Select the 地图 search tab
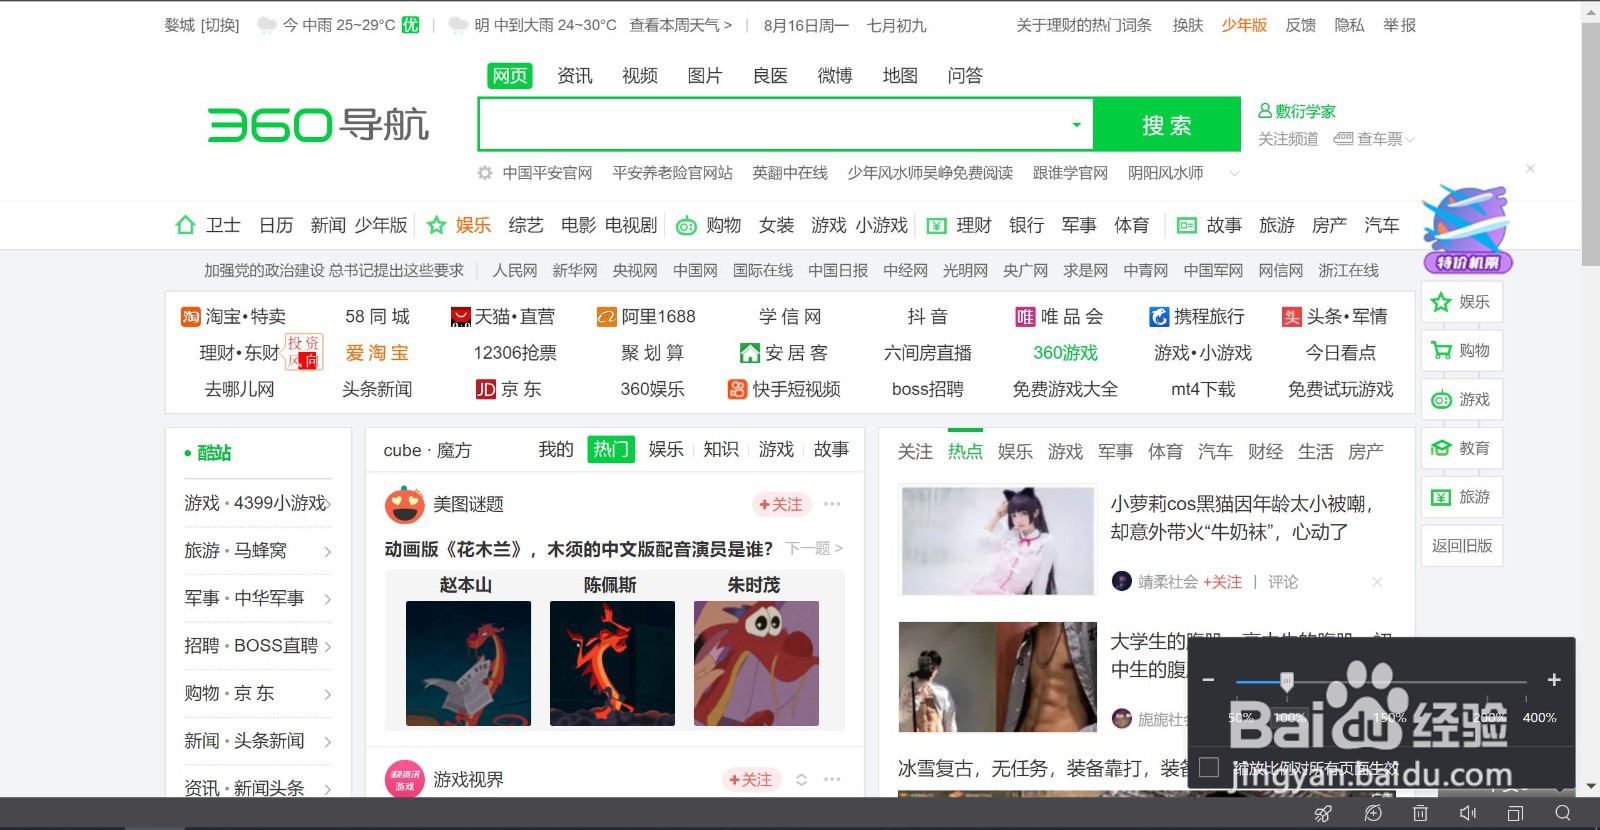Screen dimensions: 1600x830 coord(900,76)
